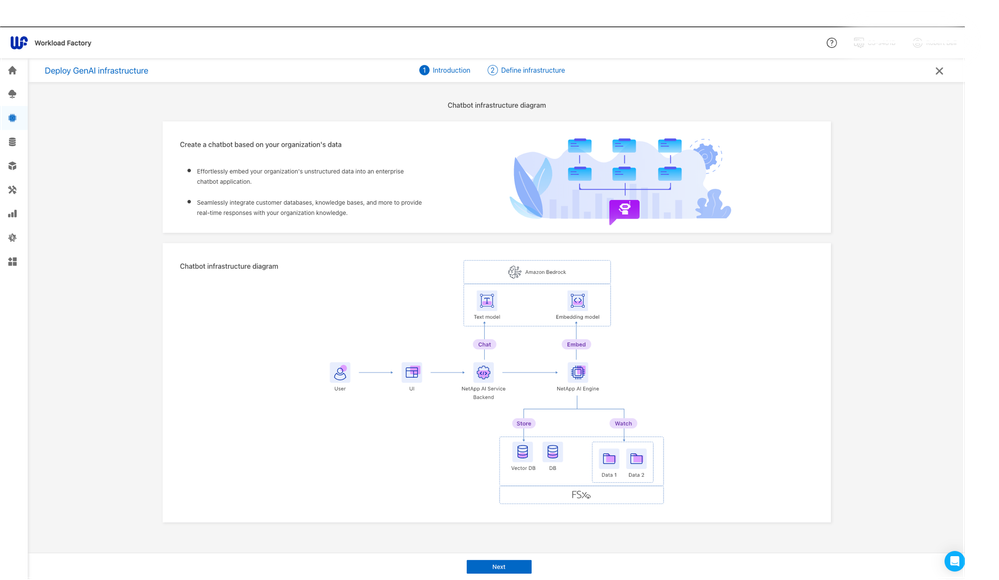999x580 pixels.
Task: Open the chat bubble in bottom right corner
Action: click(955, 561)
